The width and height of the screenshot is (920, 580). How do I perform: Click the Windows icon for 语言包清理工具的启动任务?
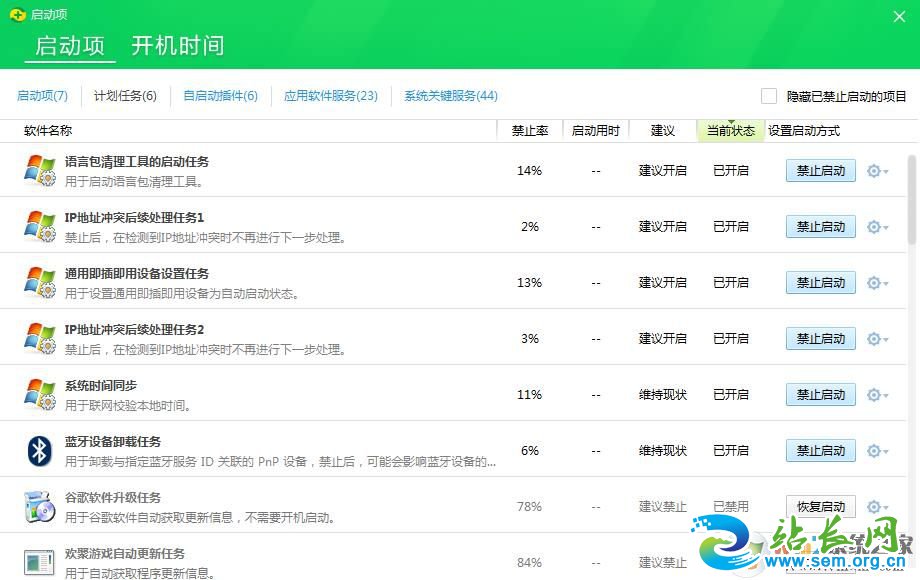(40, 171)
